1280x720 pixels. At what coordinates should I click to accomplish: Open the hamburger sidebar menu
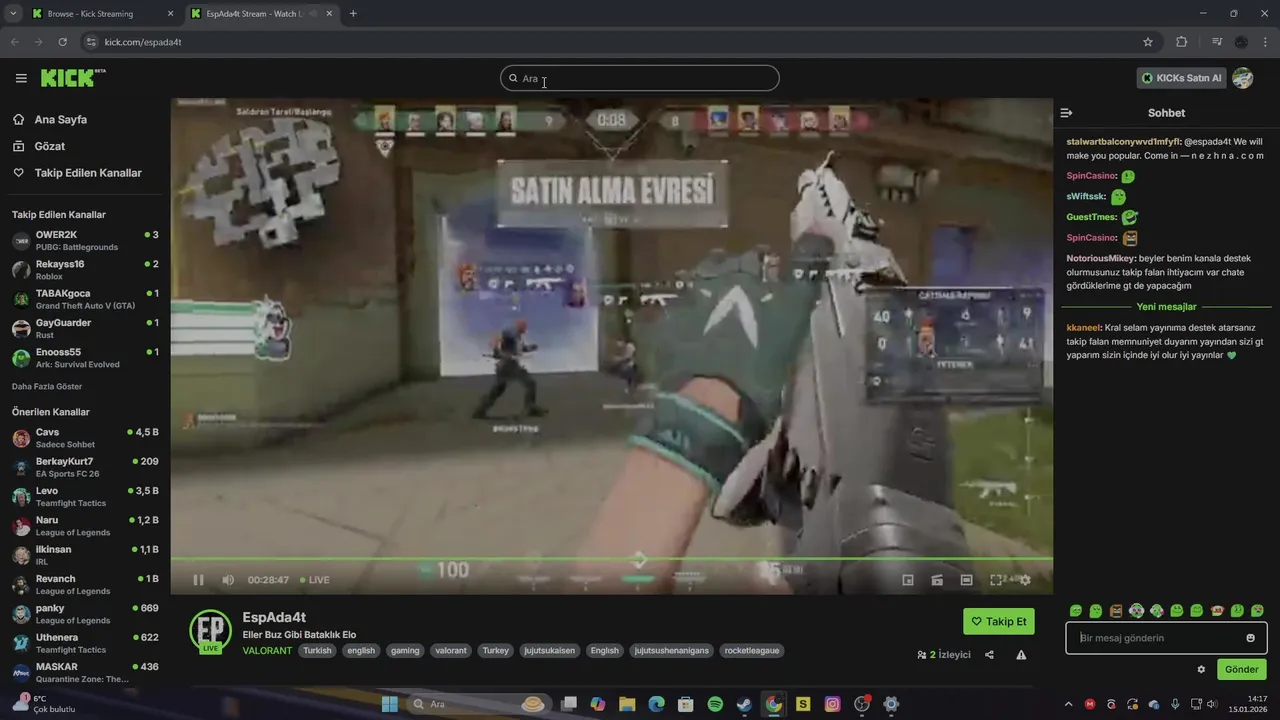click(x=21, y=78)
